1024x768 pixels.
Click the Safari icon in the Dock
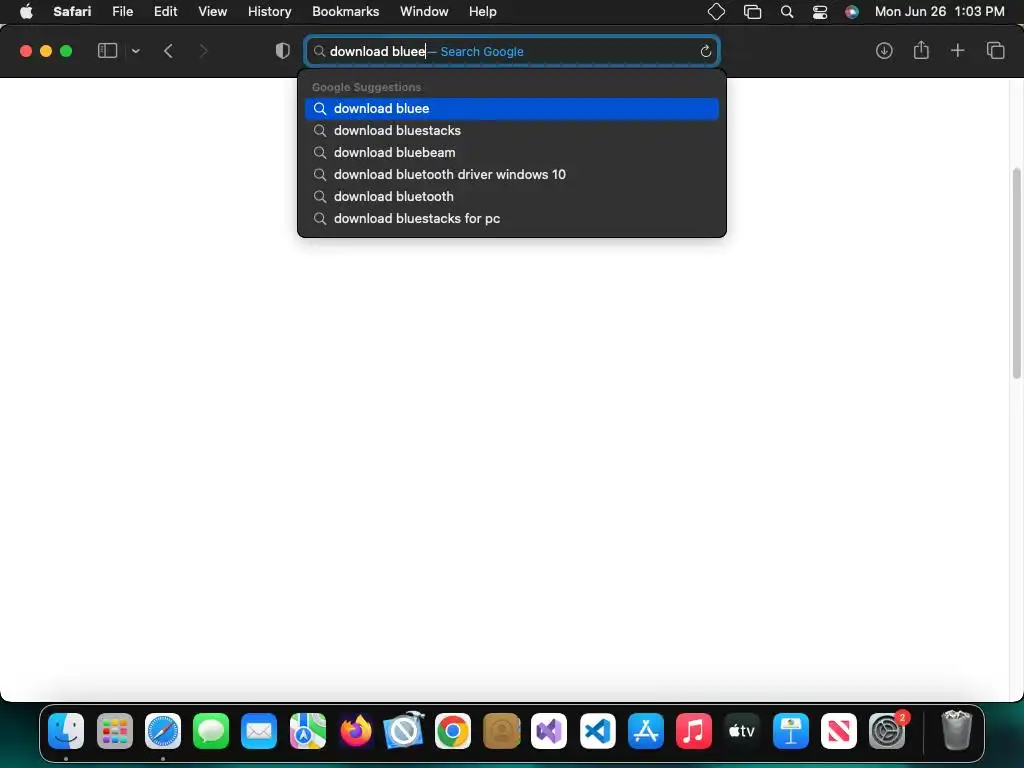163,731
